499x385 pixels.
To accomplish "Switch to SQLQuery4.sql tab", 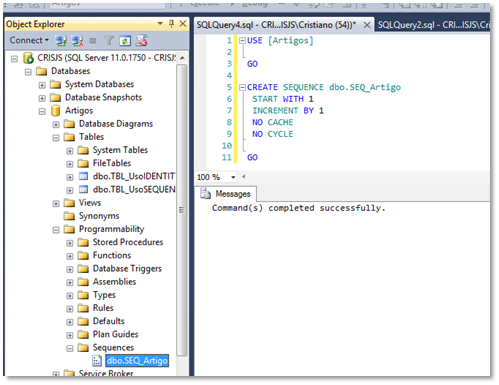I will 276,25.
